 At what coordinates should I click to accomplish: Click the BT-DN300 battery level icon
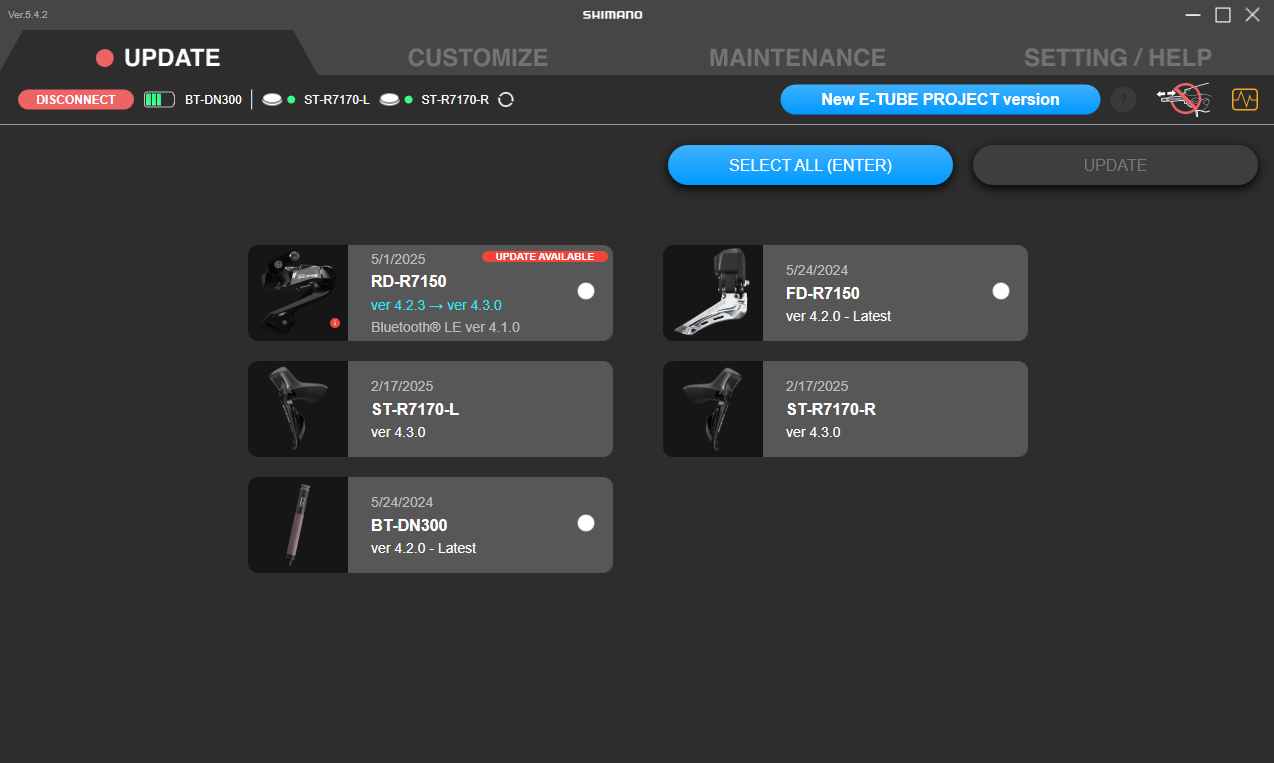tap(159, 100)
